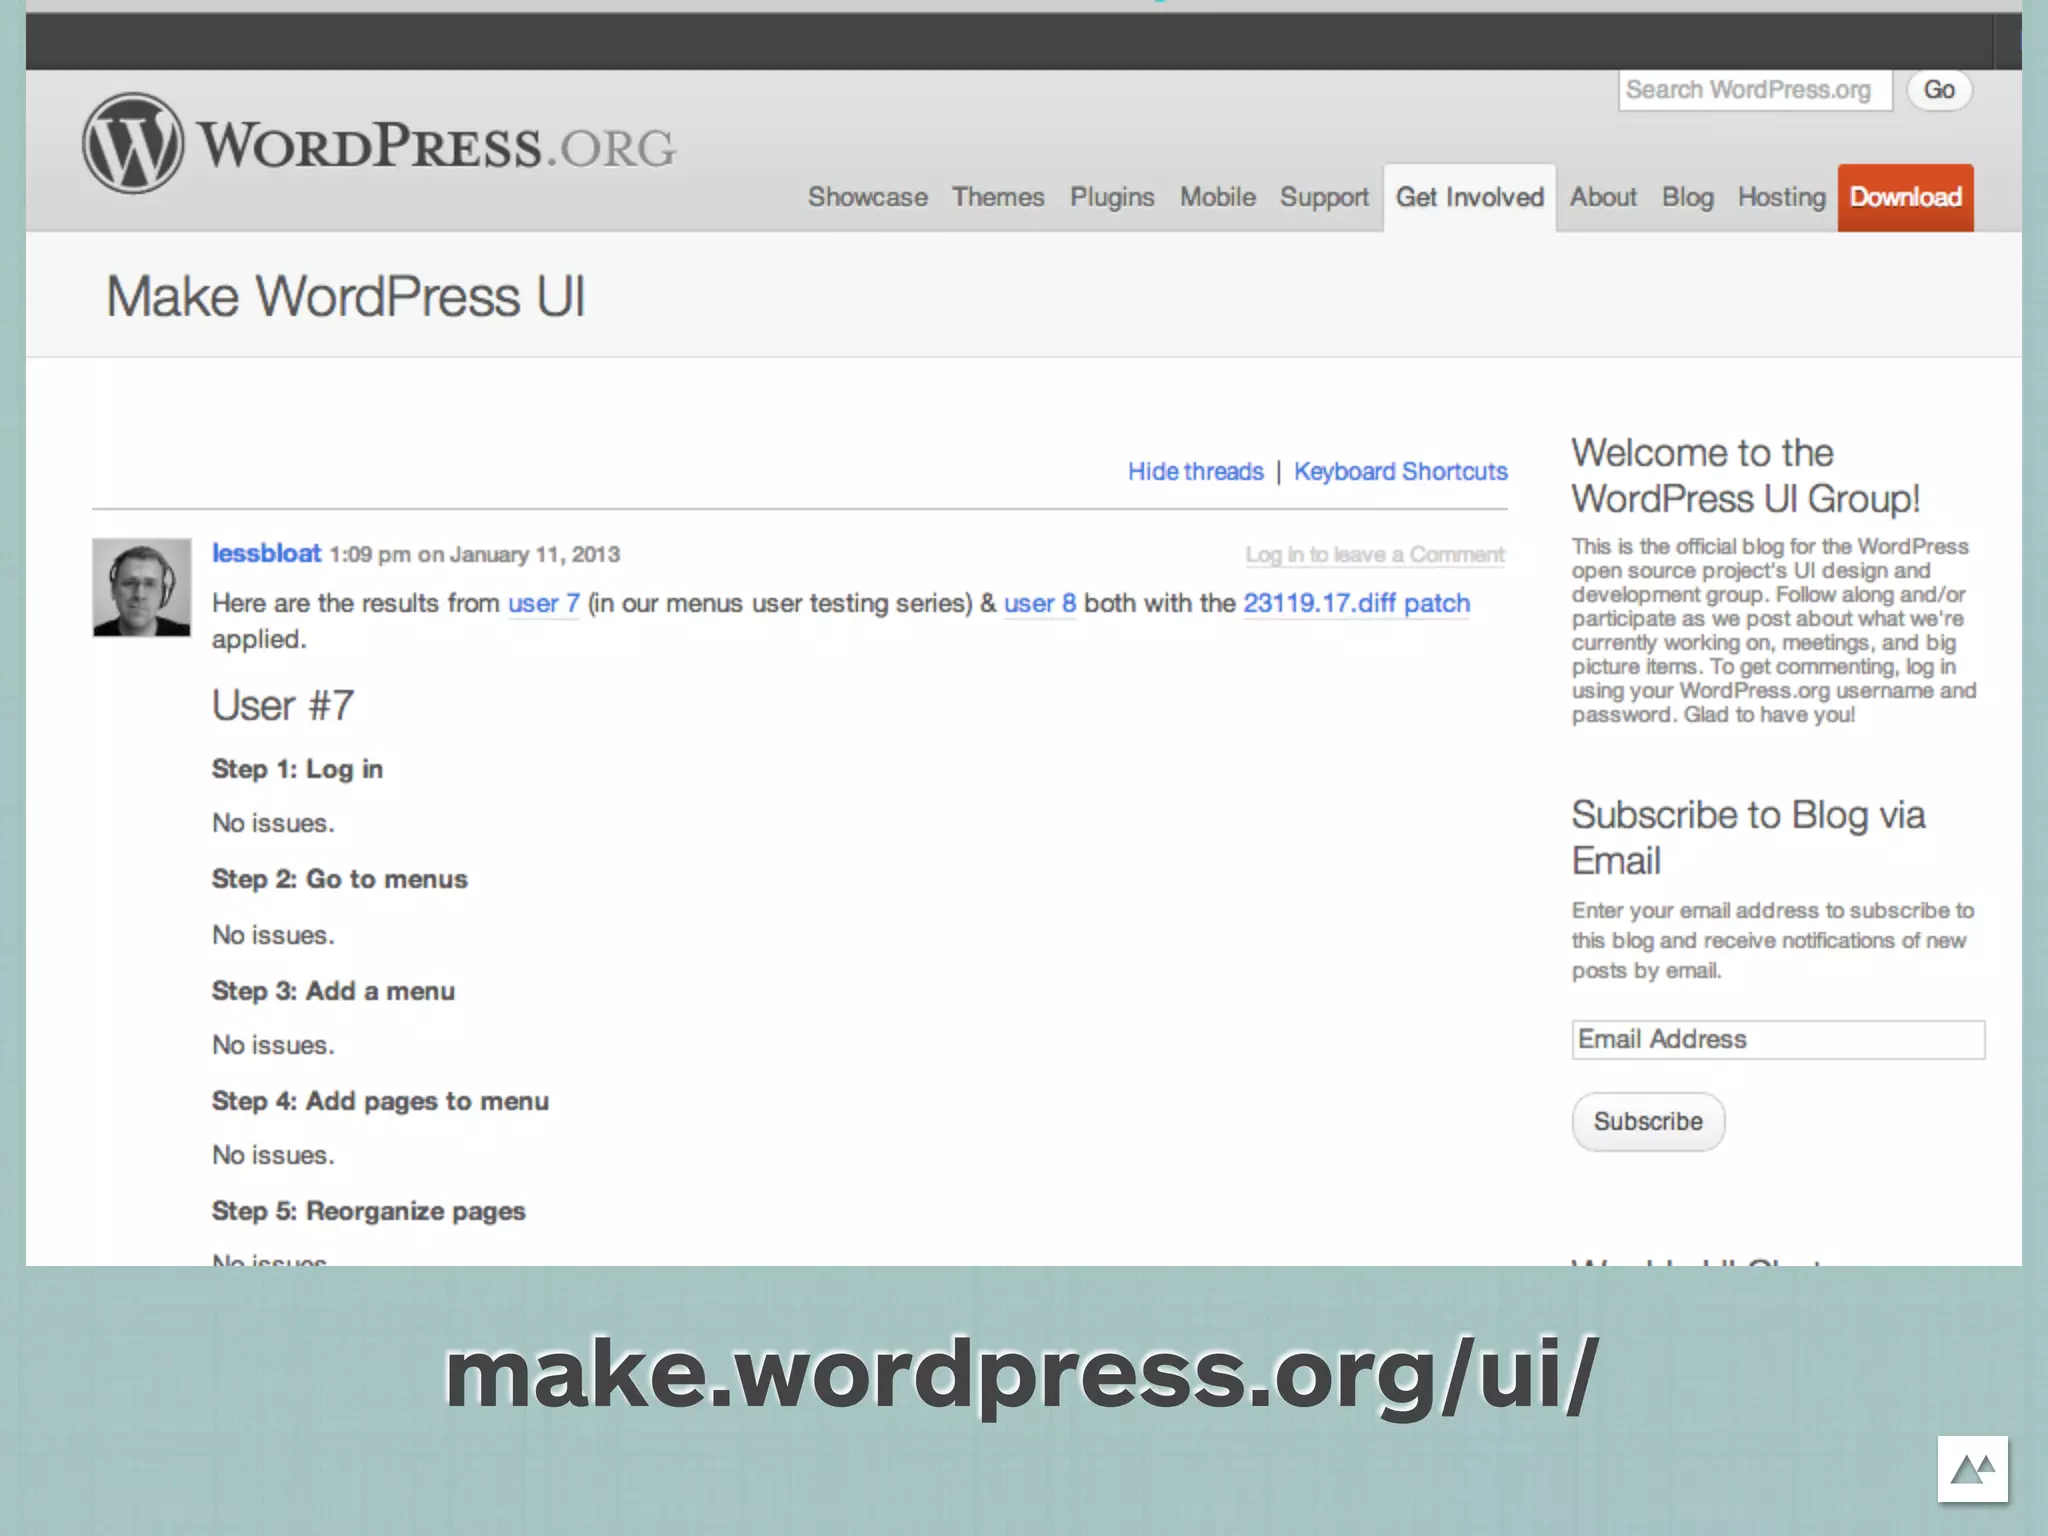The height and width of the screenshot is (1536, 2048).
Task: Click the mountain icon in bottom corner
Action: tap(1972, 1469)
